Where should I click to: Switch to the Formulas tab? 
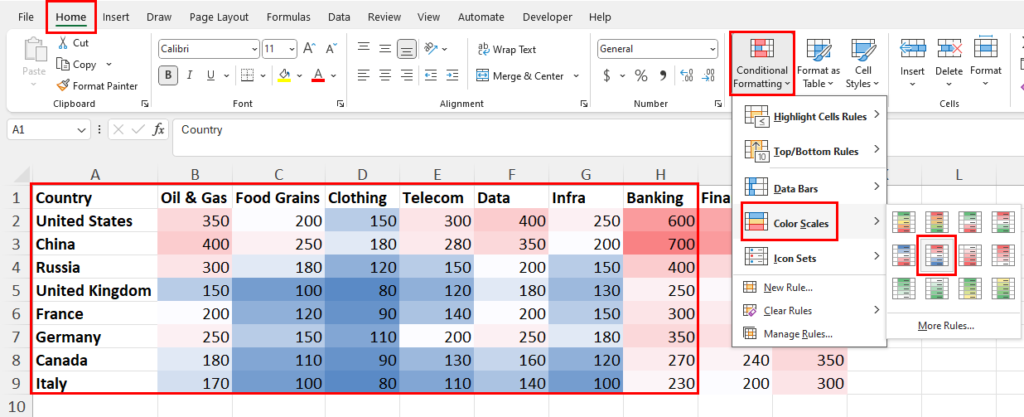[x=288, y=18]
